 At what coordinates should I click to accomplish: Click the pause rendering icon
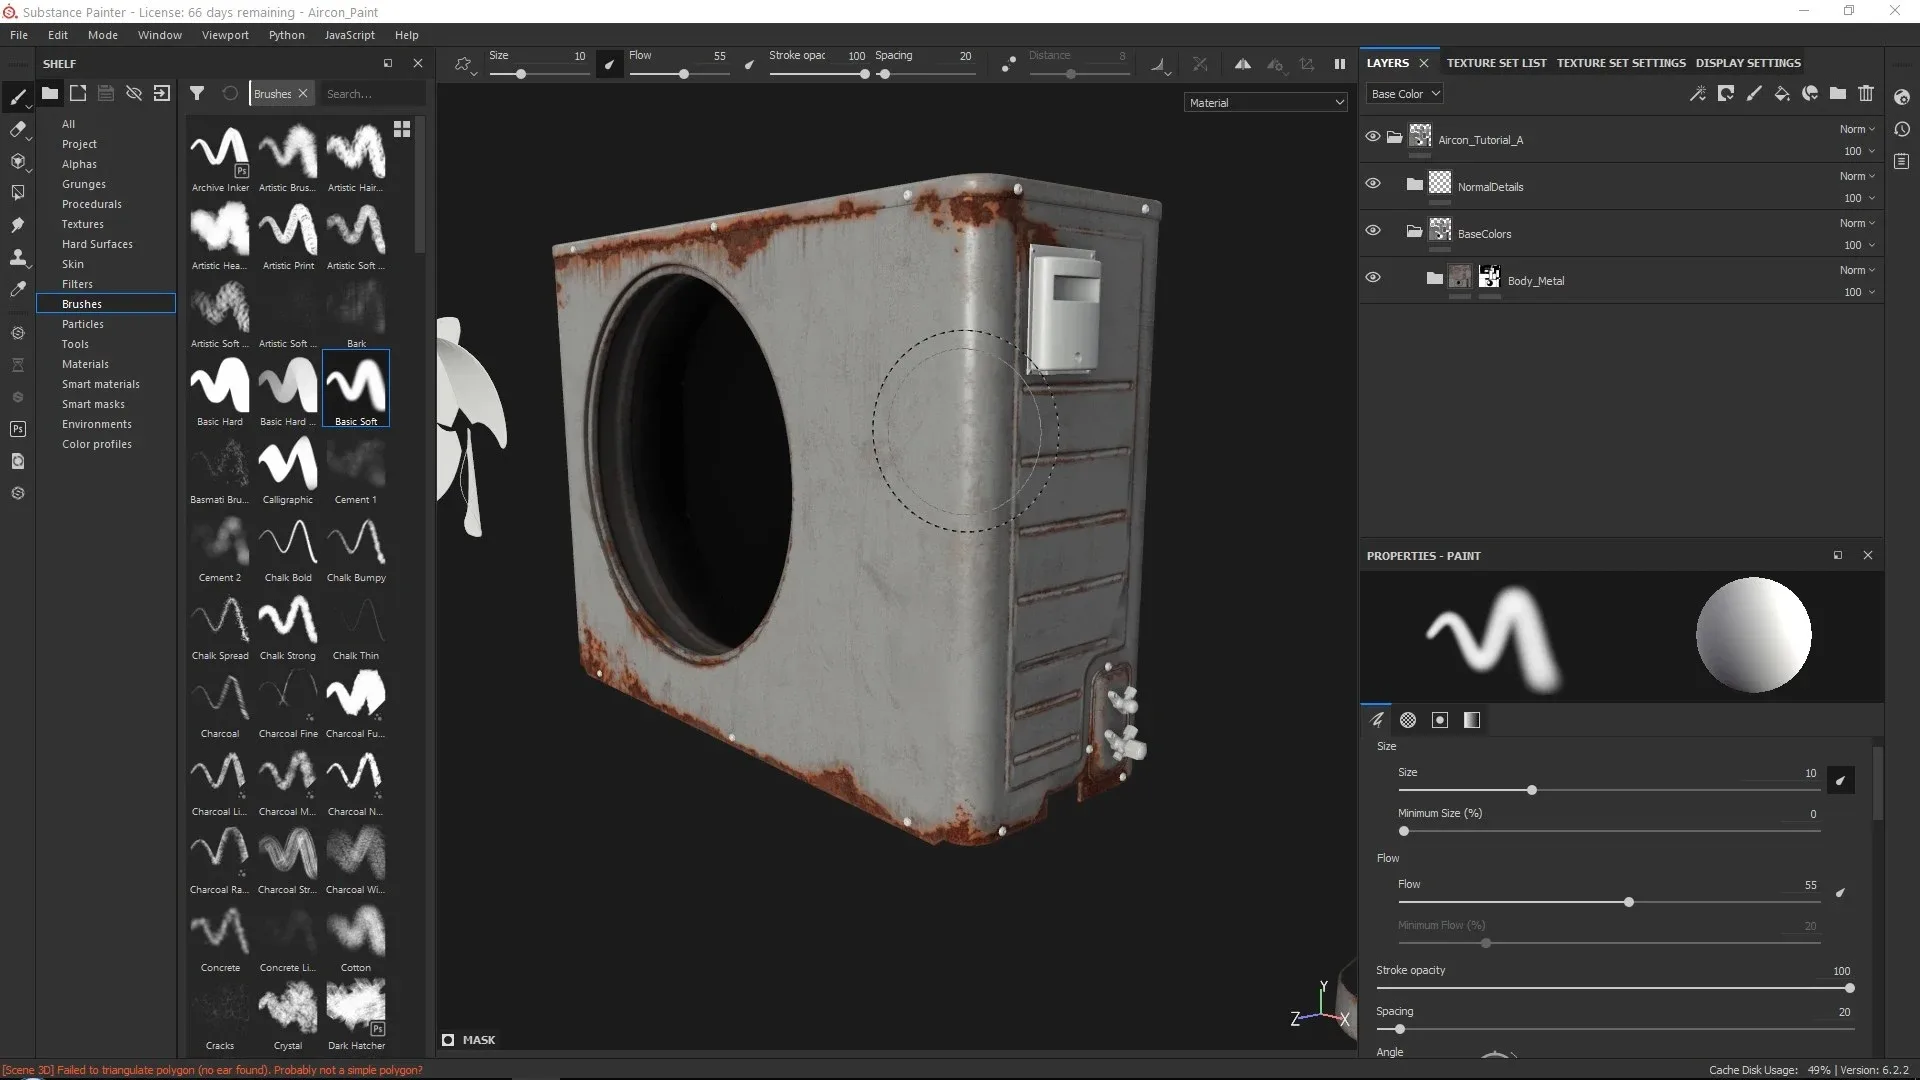tap(1339, 64)
